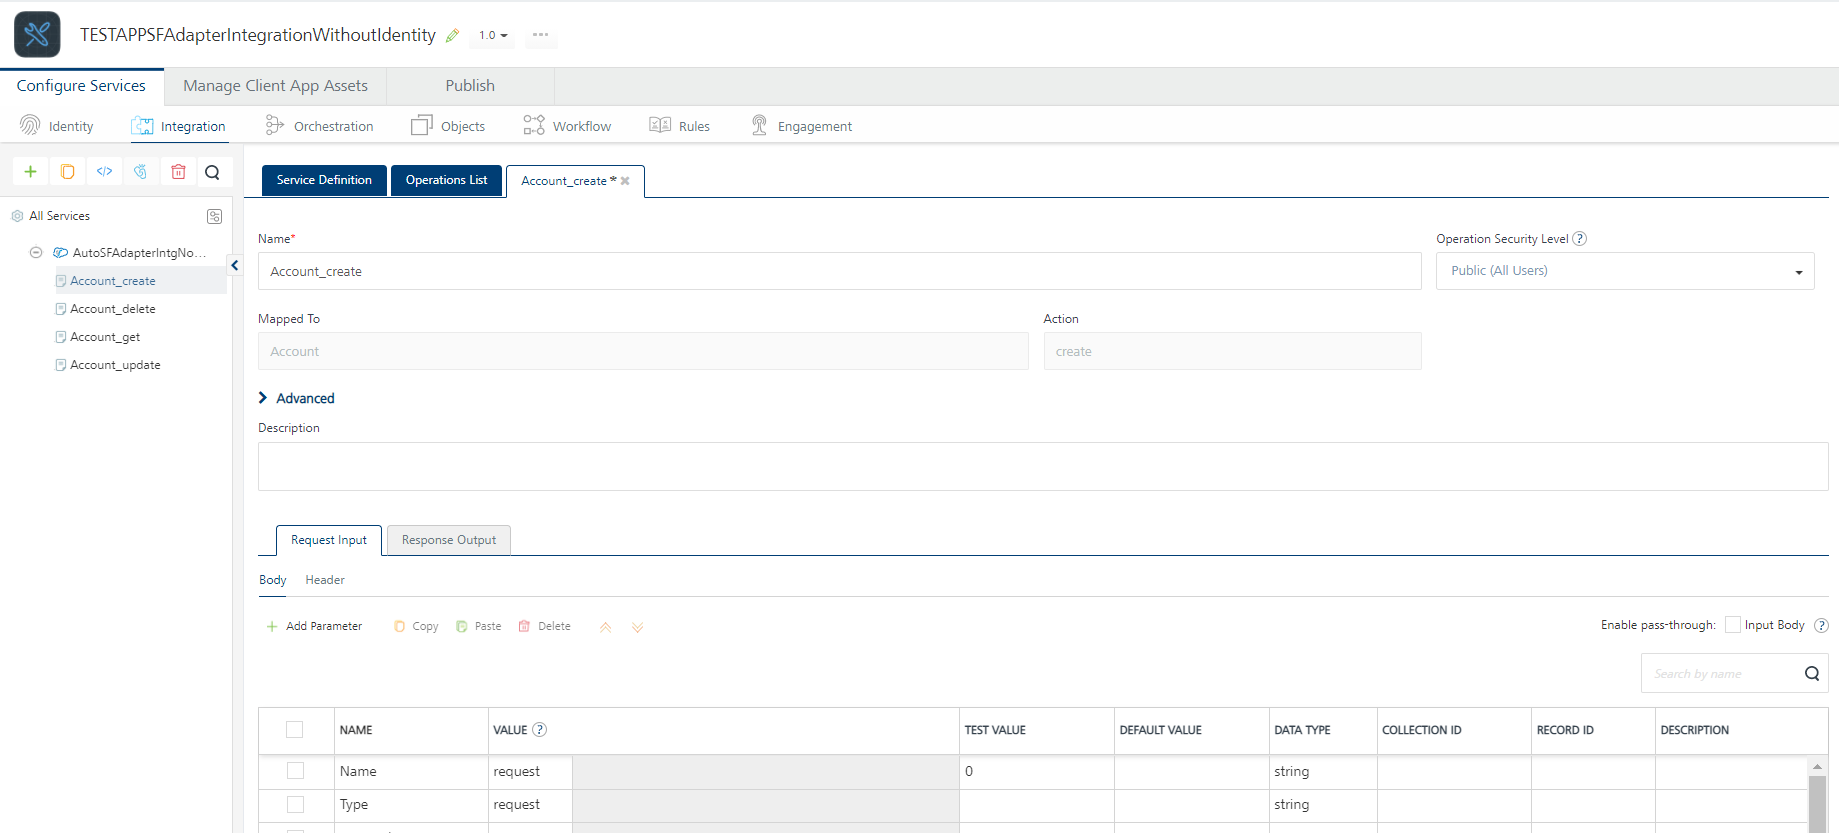Paste a parameter

(x=479, y=627)
